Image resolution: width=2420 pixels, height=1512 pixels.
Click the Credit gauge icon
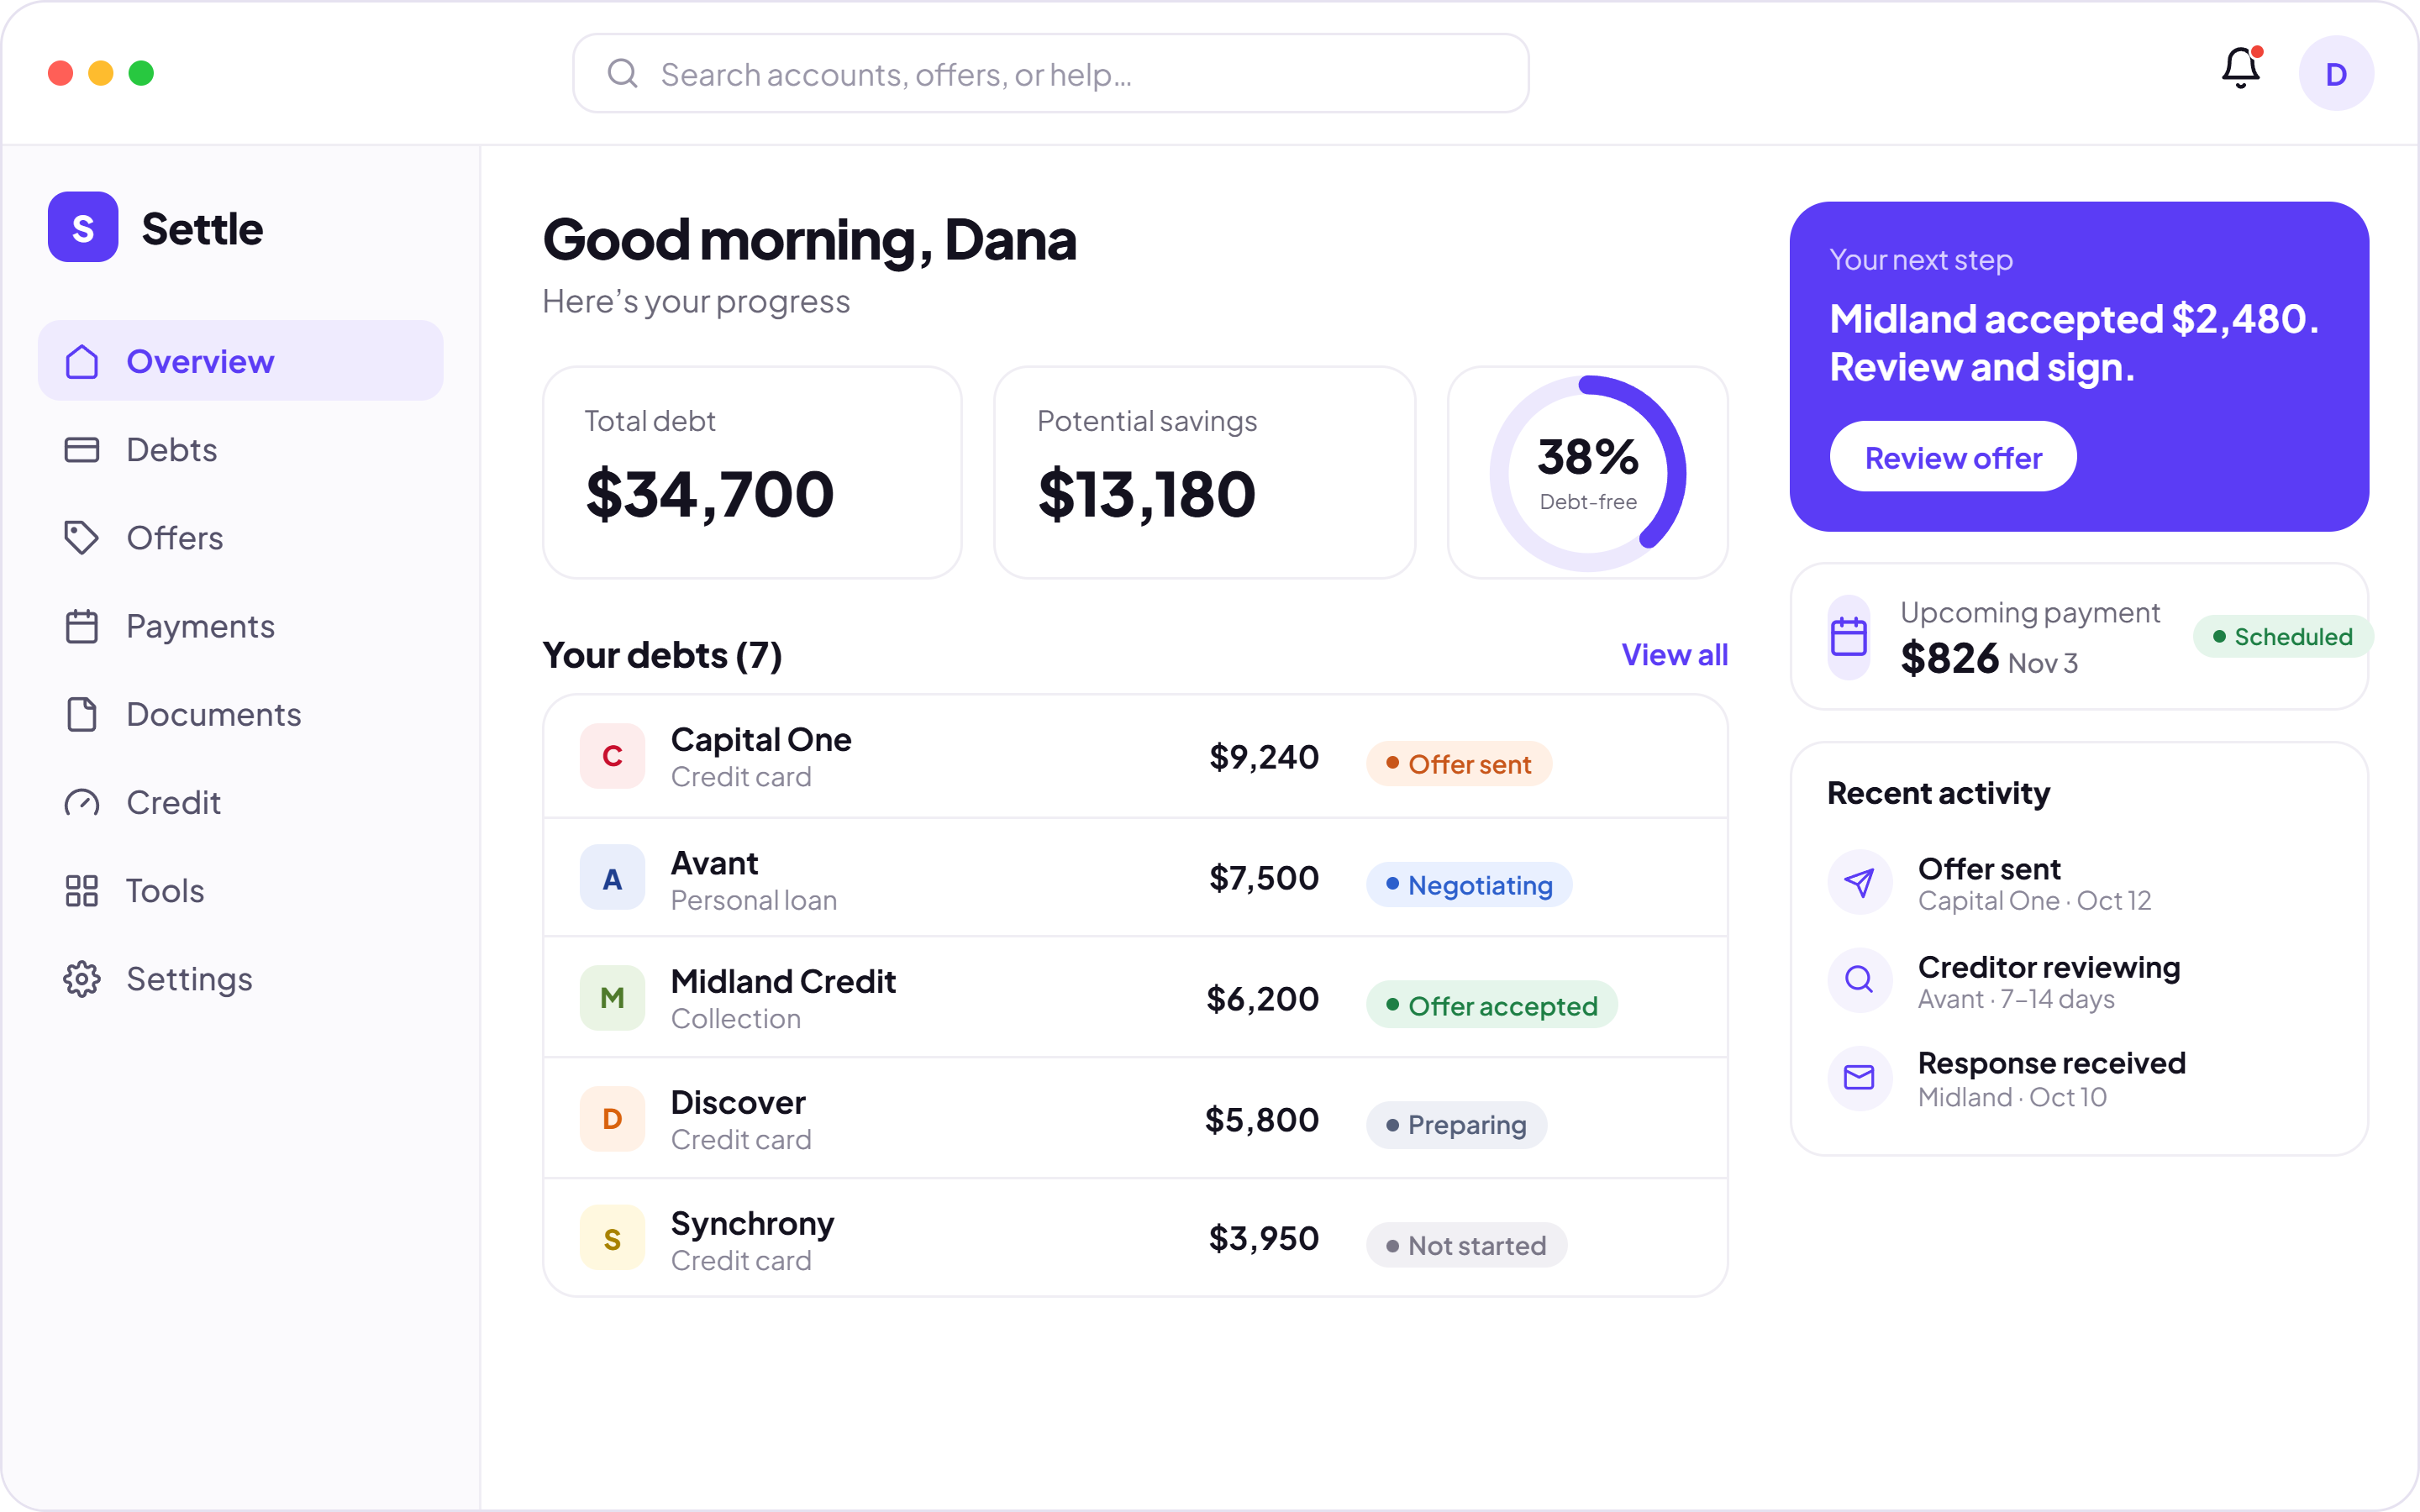click(x=82, y=802)
